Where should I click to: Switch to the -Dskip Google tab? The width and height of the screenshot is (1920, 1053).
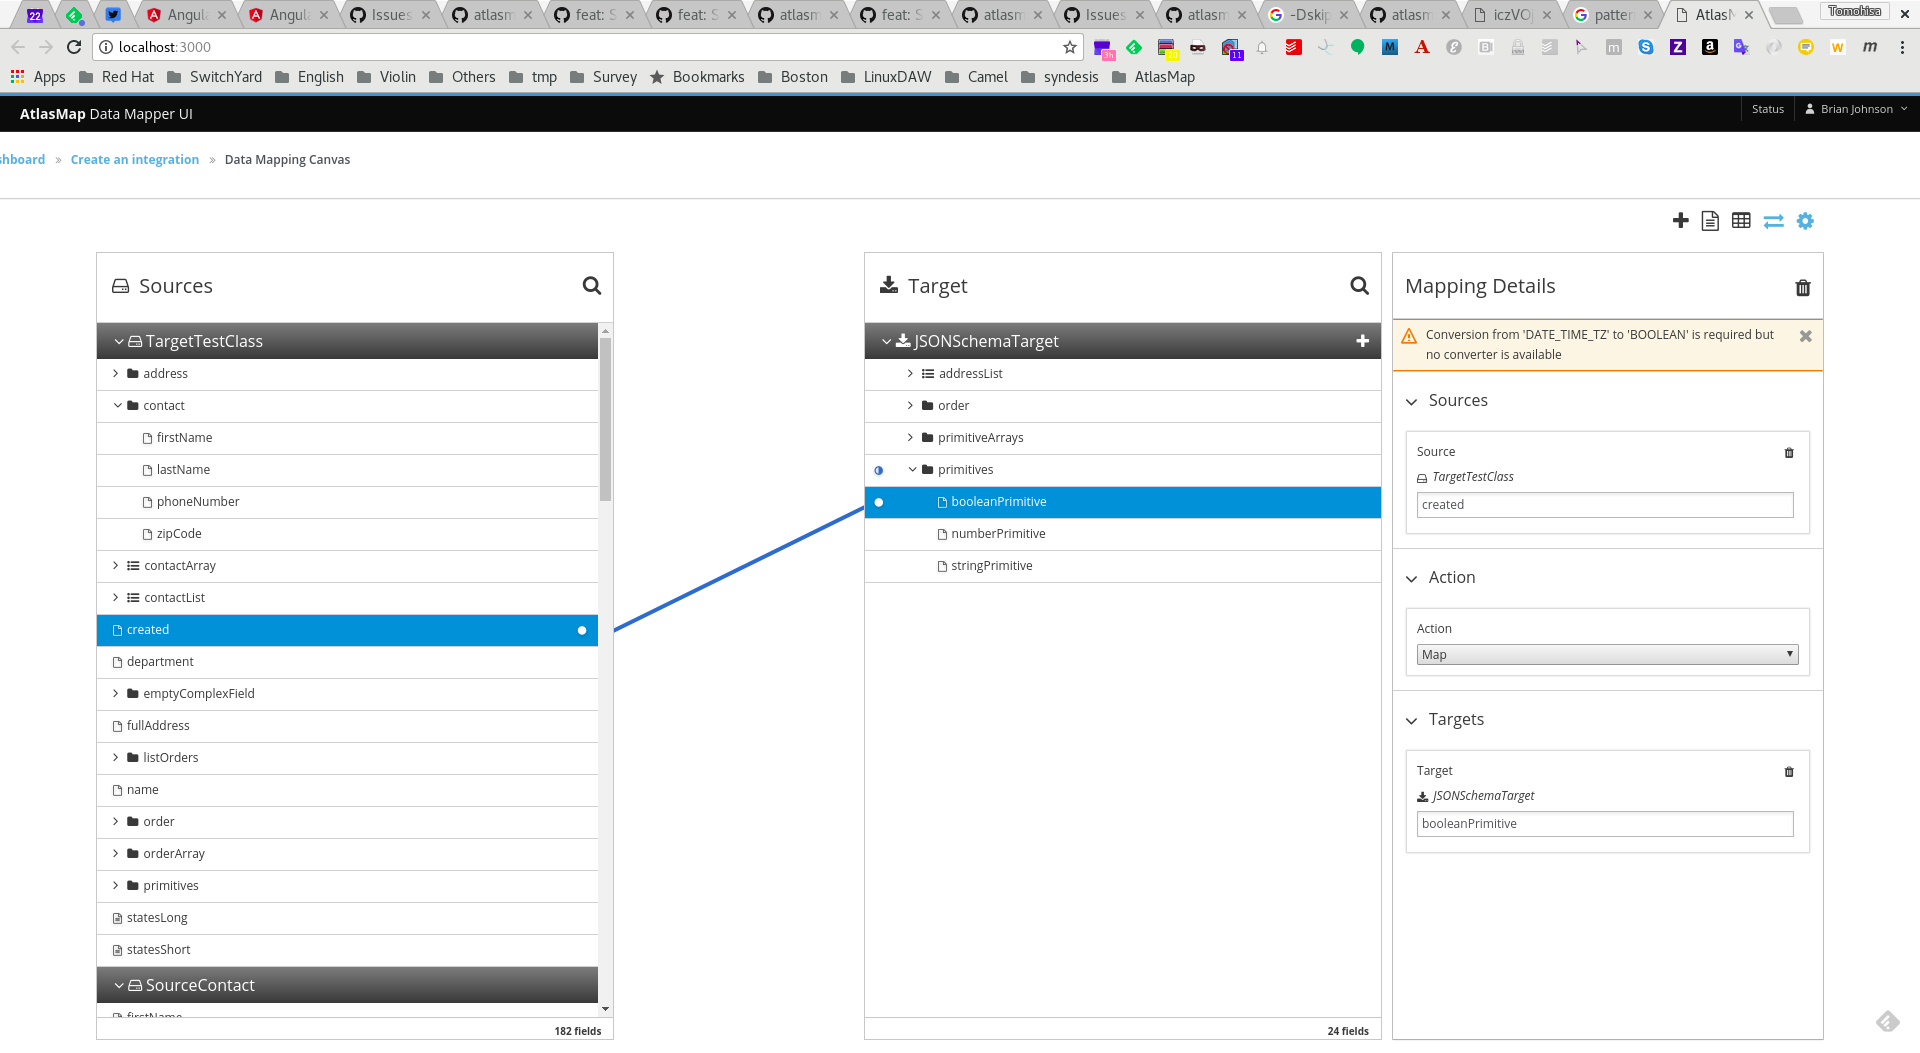(1308, 15)
